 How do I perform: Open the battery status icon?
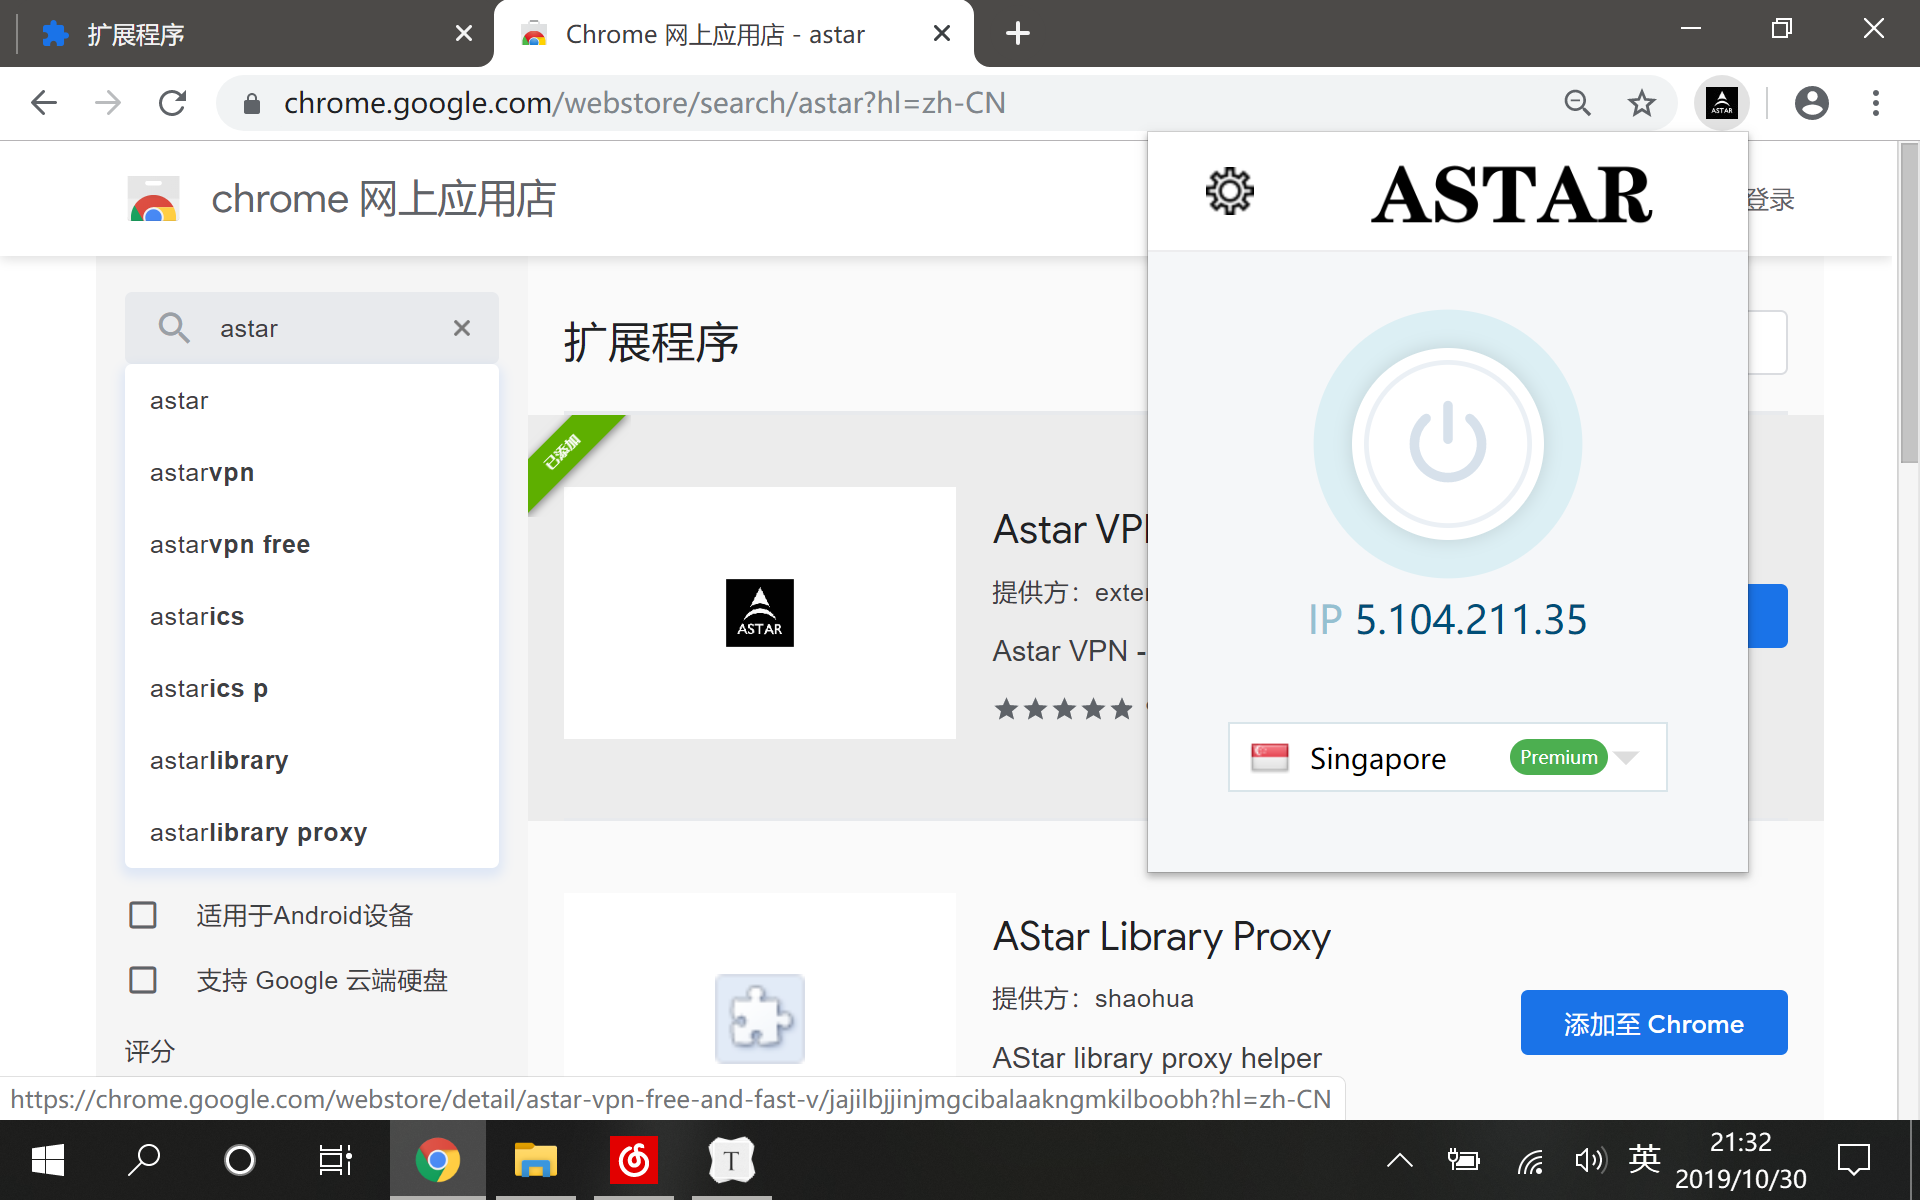point(1463,1160)
